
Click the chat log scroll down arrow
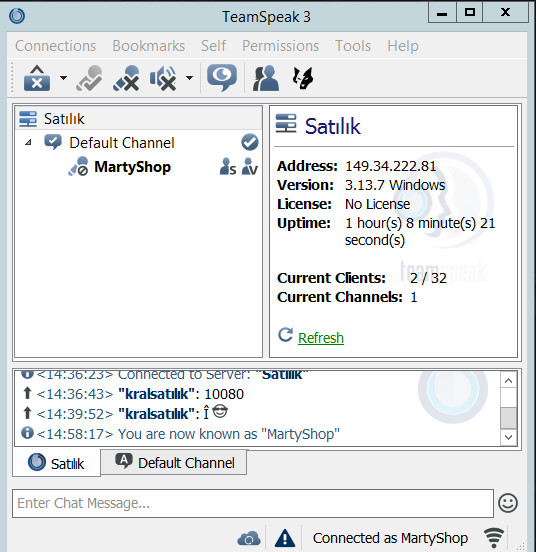[x=508, y=438]
